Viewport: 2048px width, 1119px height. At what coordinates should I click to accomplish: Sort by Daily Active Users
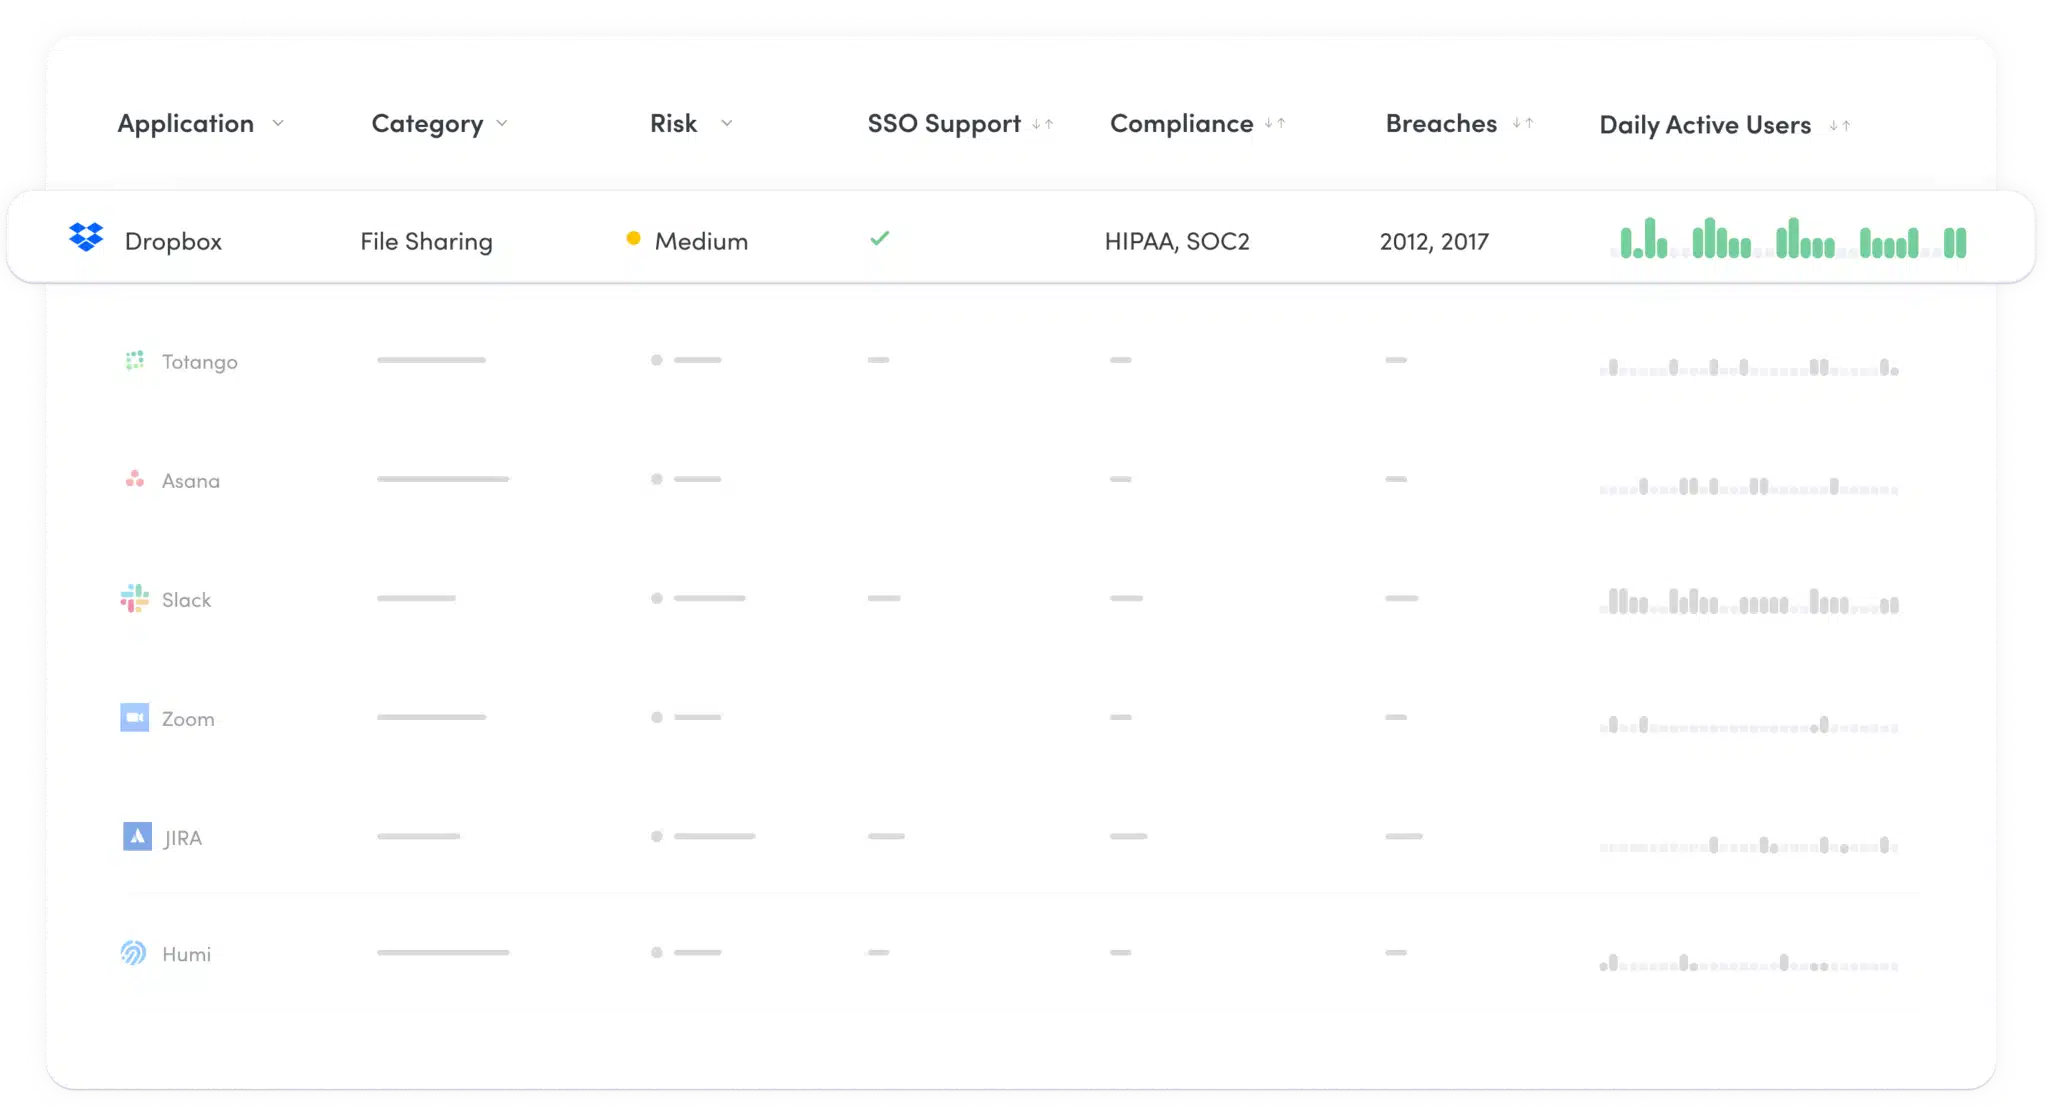[x=1839, y=126]
